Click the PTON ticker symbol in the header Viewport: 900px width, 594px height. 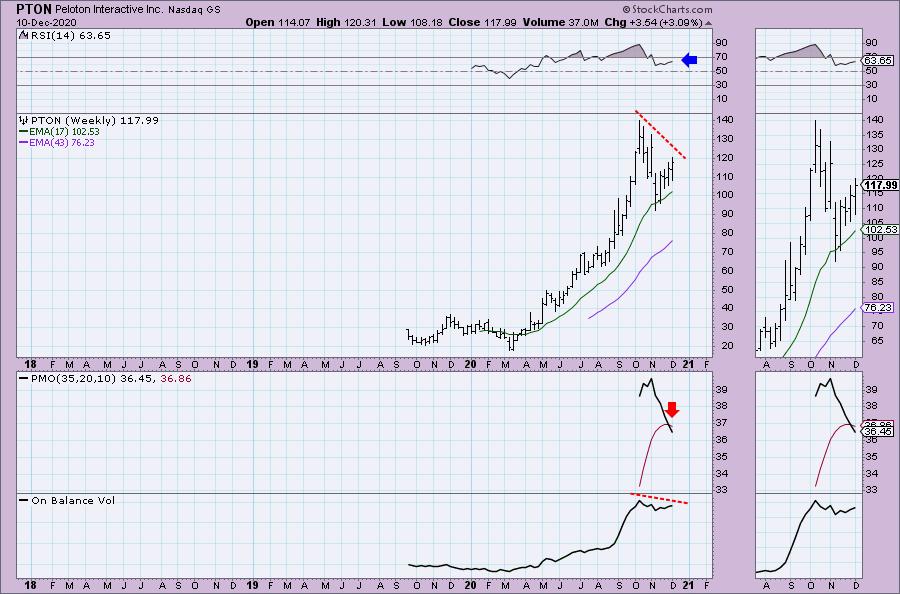tap(34, 9)
